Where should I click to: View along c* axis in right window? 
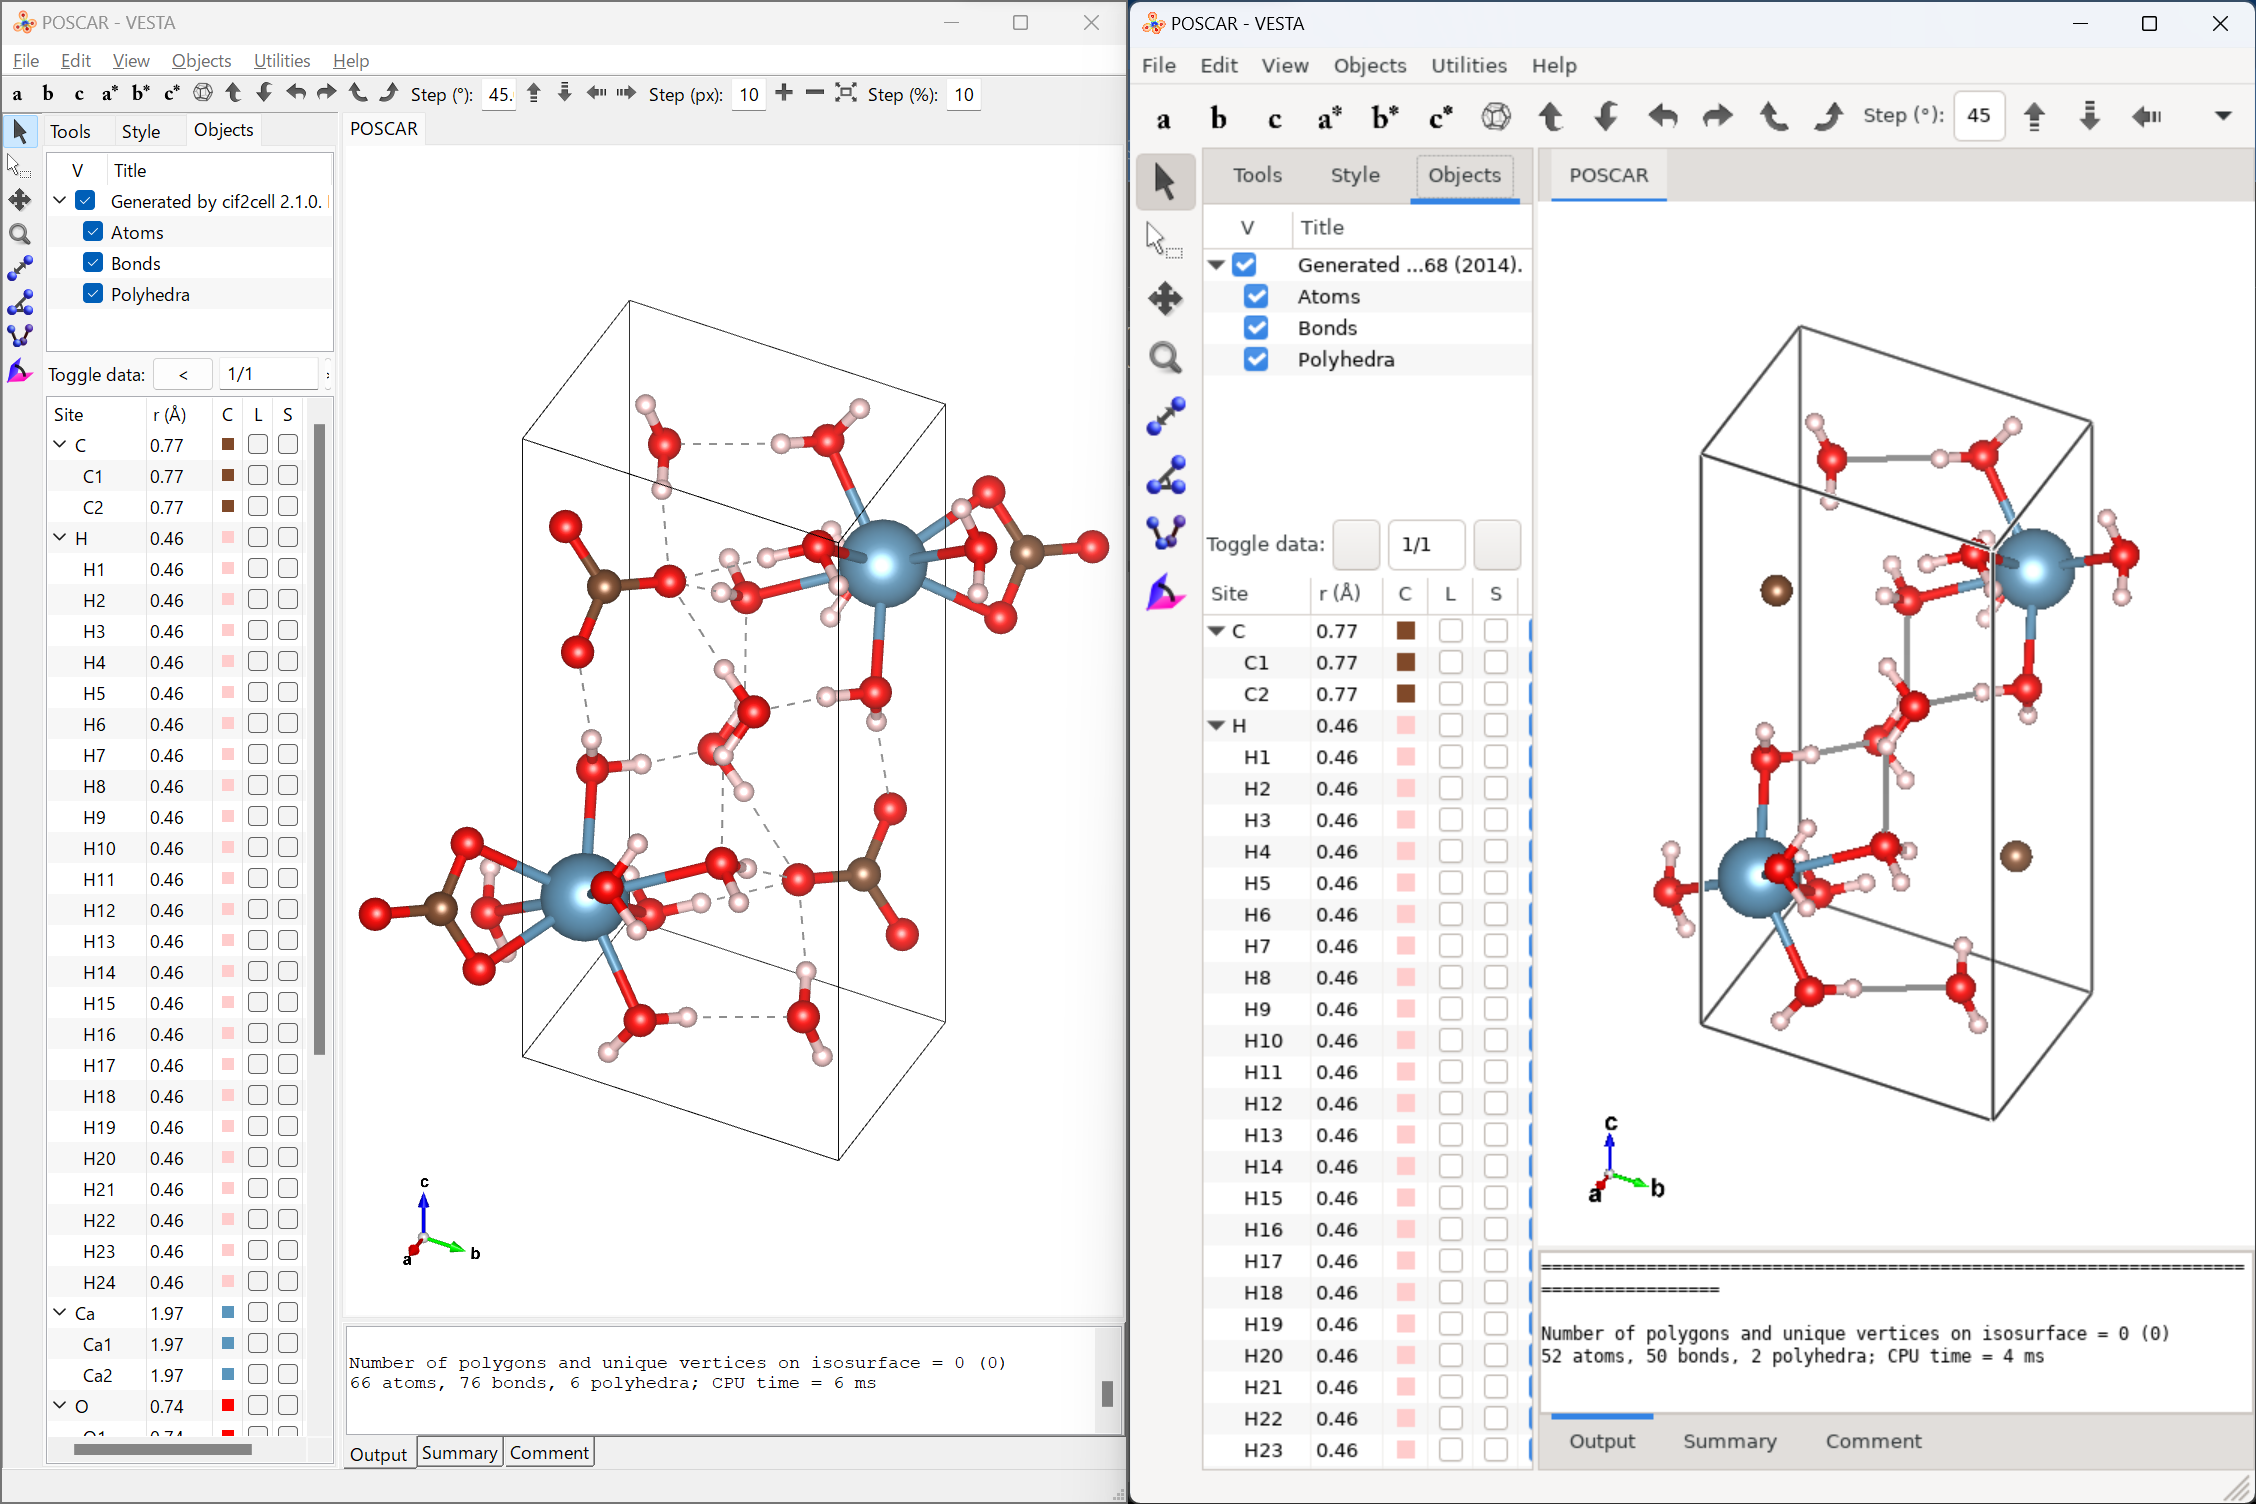(1440, 118)
